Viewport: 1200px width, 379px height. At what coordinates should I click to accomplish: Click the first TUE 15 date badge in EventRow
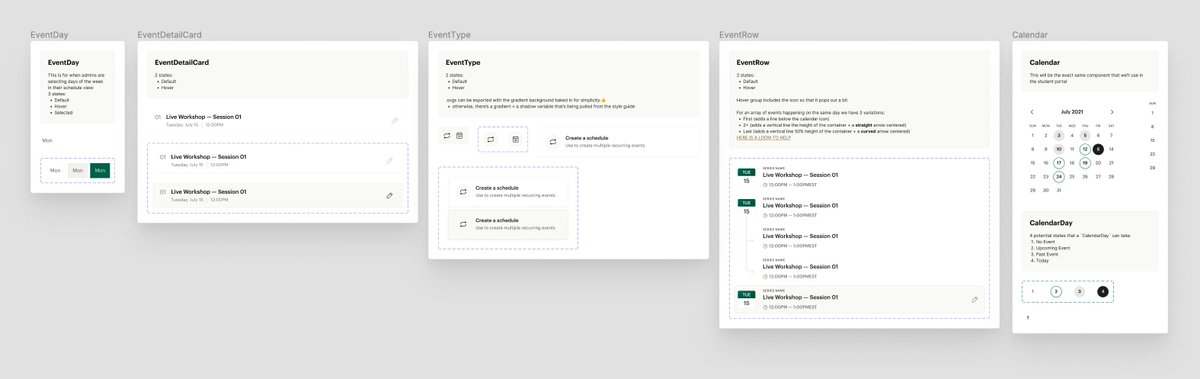(746, 176)
